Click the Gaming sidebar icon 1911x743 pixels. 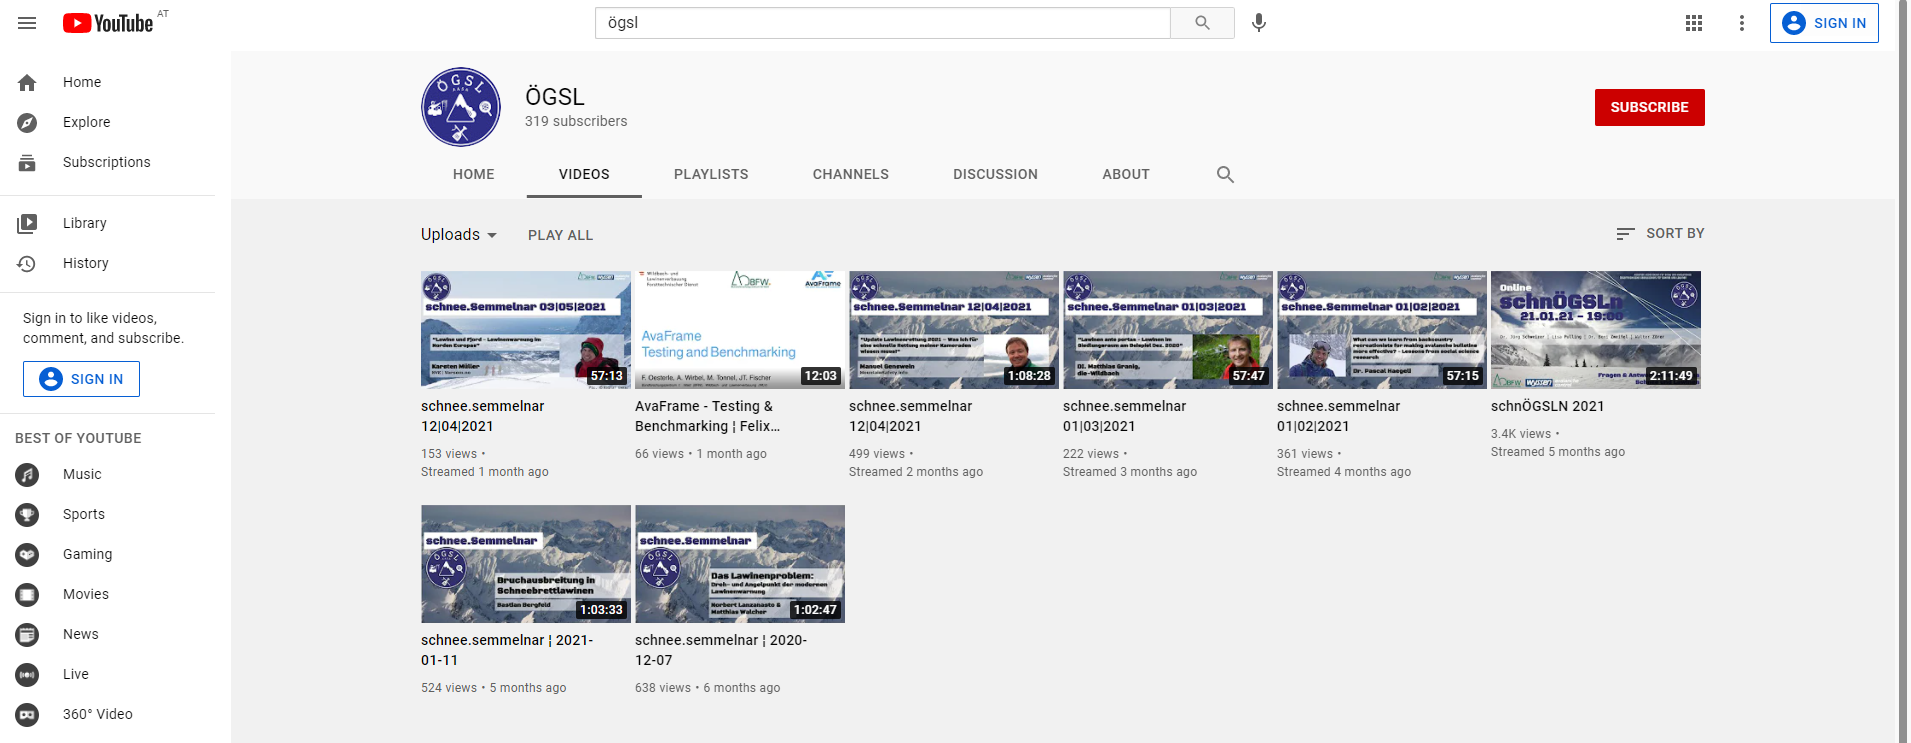(x=27, y=554)
